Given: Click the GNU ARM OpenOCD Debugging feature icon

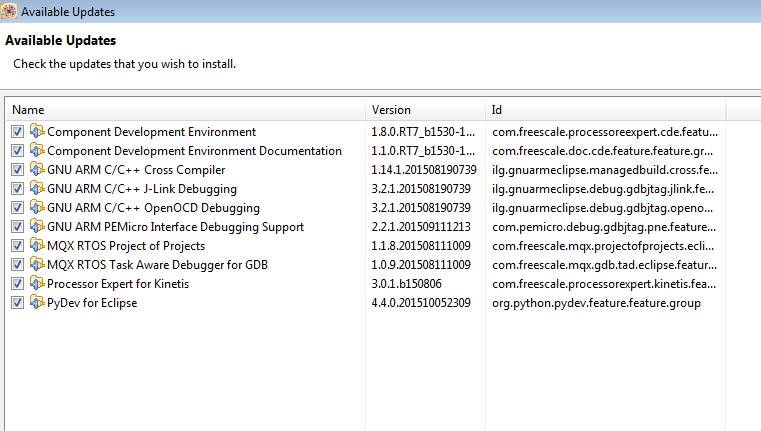Looking at the screenshot, I should (37, 208).
